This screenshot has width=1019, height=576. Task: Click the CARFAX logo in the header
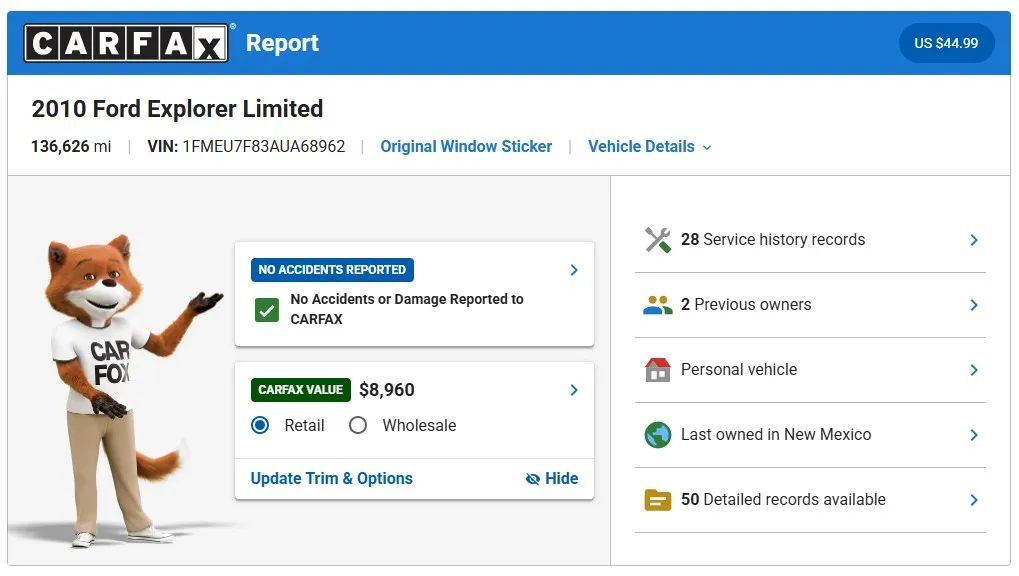pyautogui.click(x=127, y=43)
